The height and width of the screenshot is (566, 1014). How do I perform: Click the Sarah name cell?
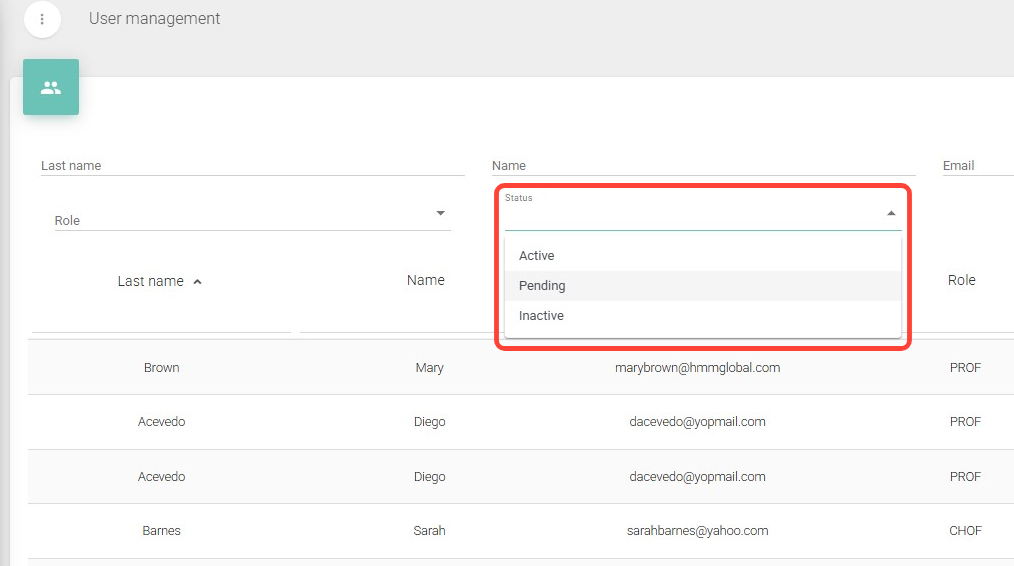[429, 530]
